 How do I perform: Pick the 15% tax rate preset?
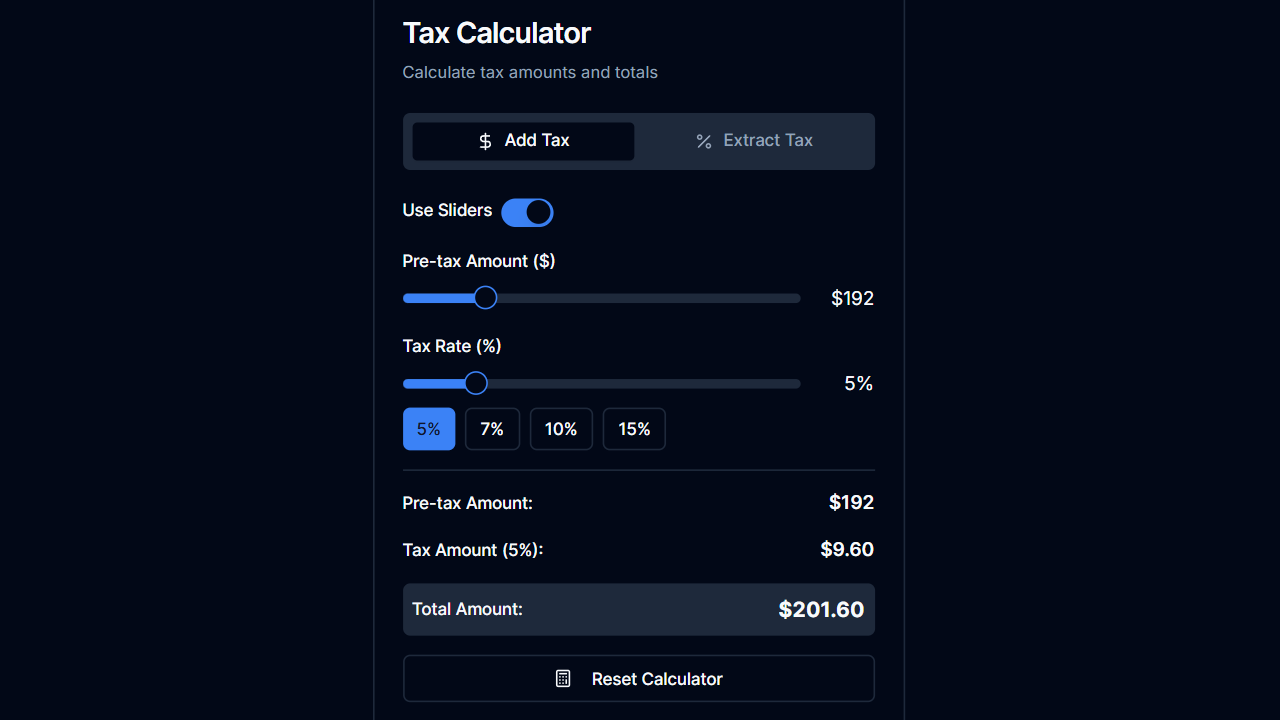click(x=634, y=428)
